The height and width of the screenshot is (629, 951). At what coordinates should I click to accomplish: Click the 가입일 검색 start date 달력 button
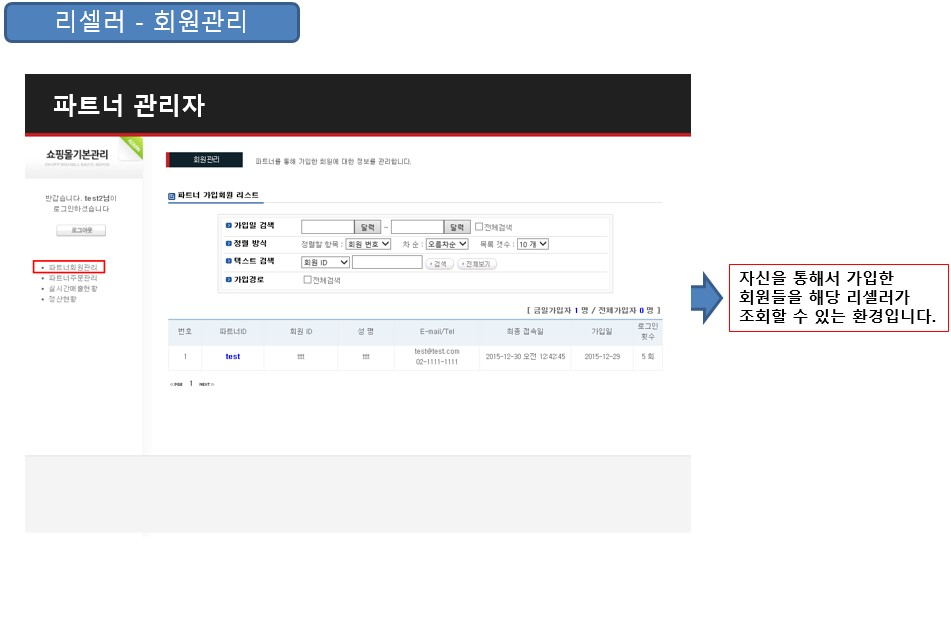pyautogui.click(x=368, y=227)
